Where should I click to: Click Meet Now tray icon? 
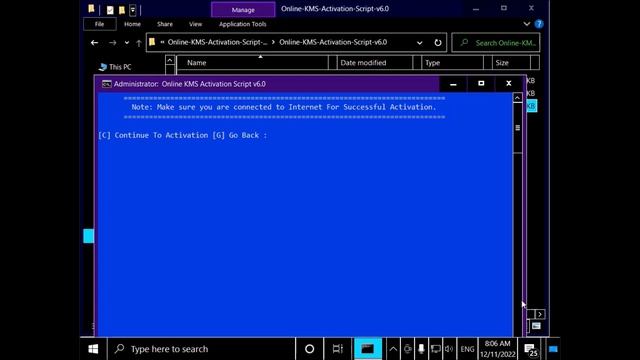pyautogui.click(x=407, y=349)
